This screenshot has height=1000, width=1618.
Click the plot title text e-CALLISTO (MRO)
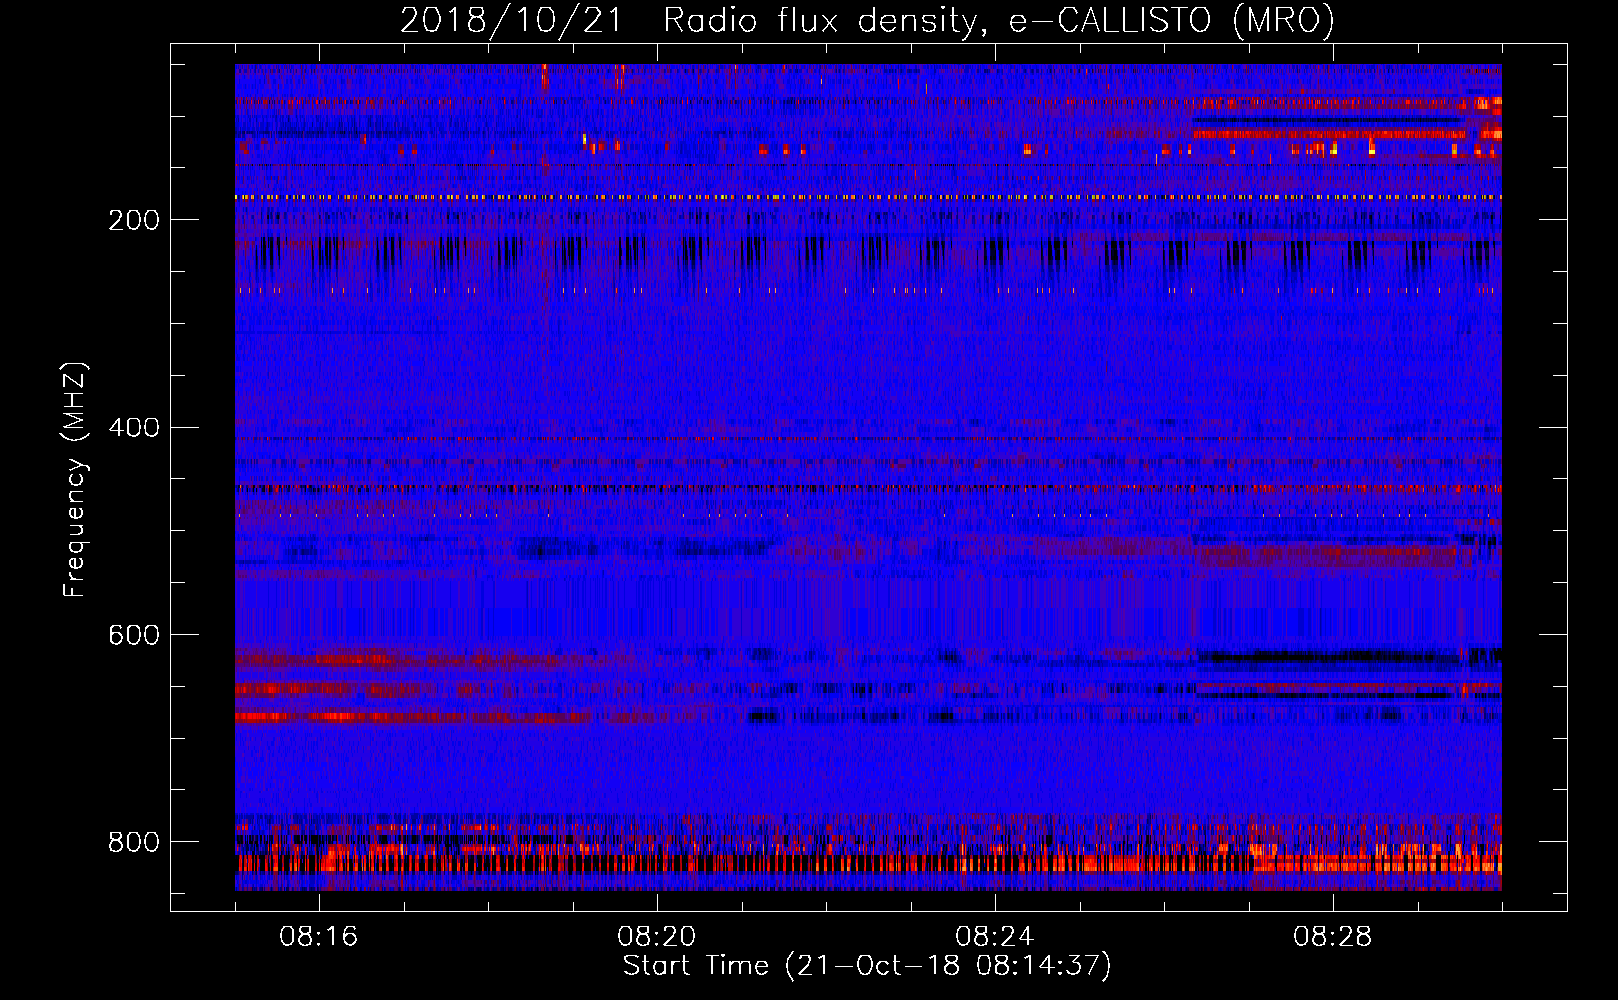click(1171, 20)
